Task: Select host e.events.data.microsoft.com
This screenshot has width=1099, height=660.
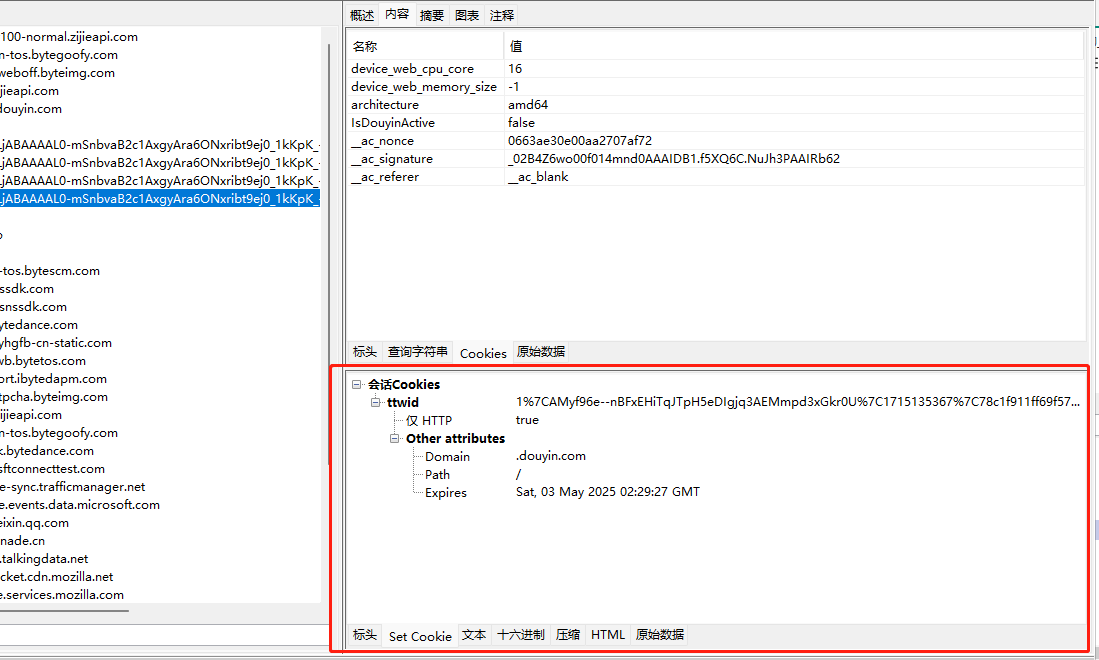Action: (x=80, y=505)
